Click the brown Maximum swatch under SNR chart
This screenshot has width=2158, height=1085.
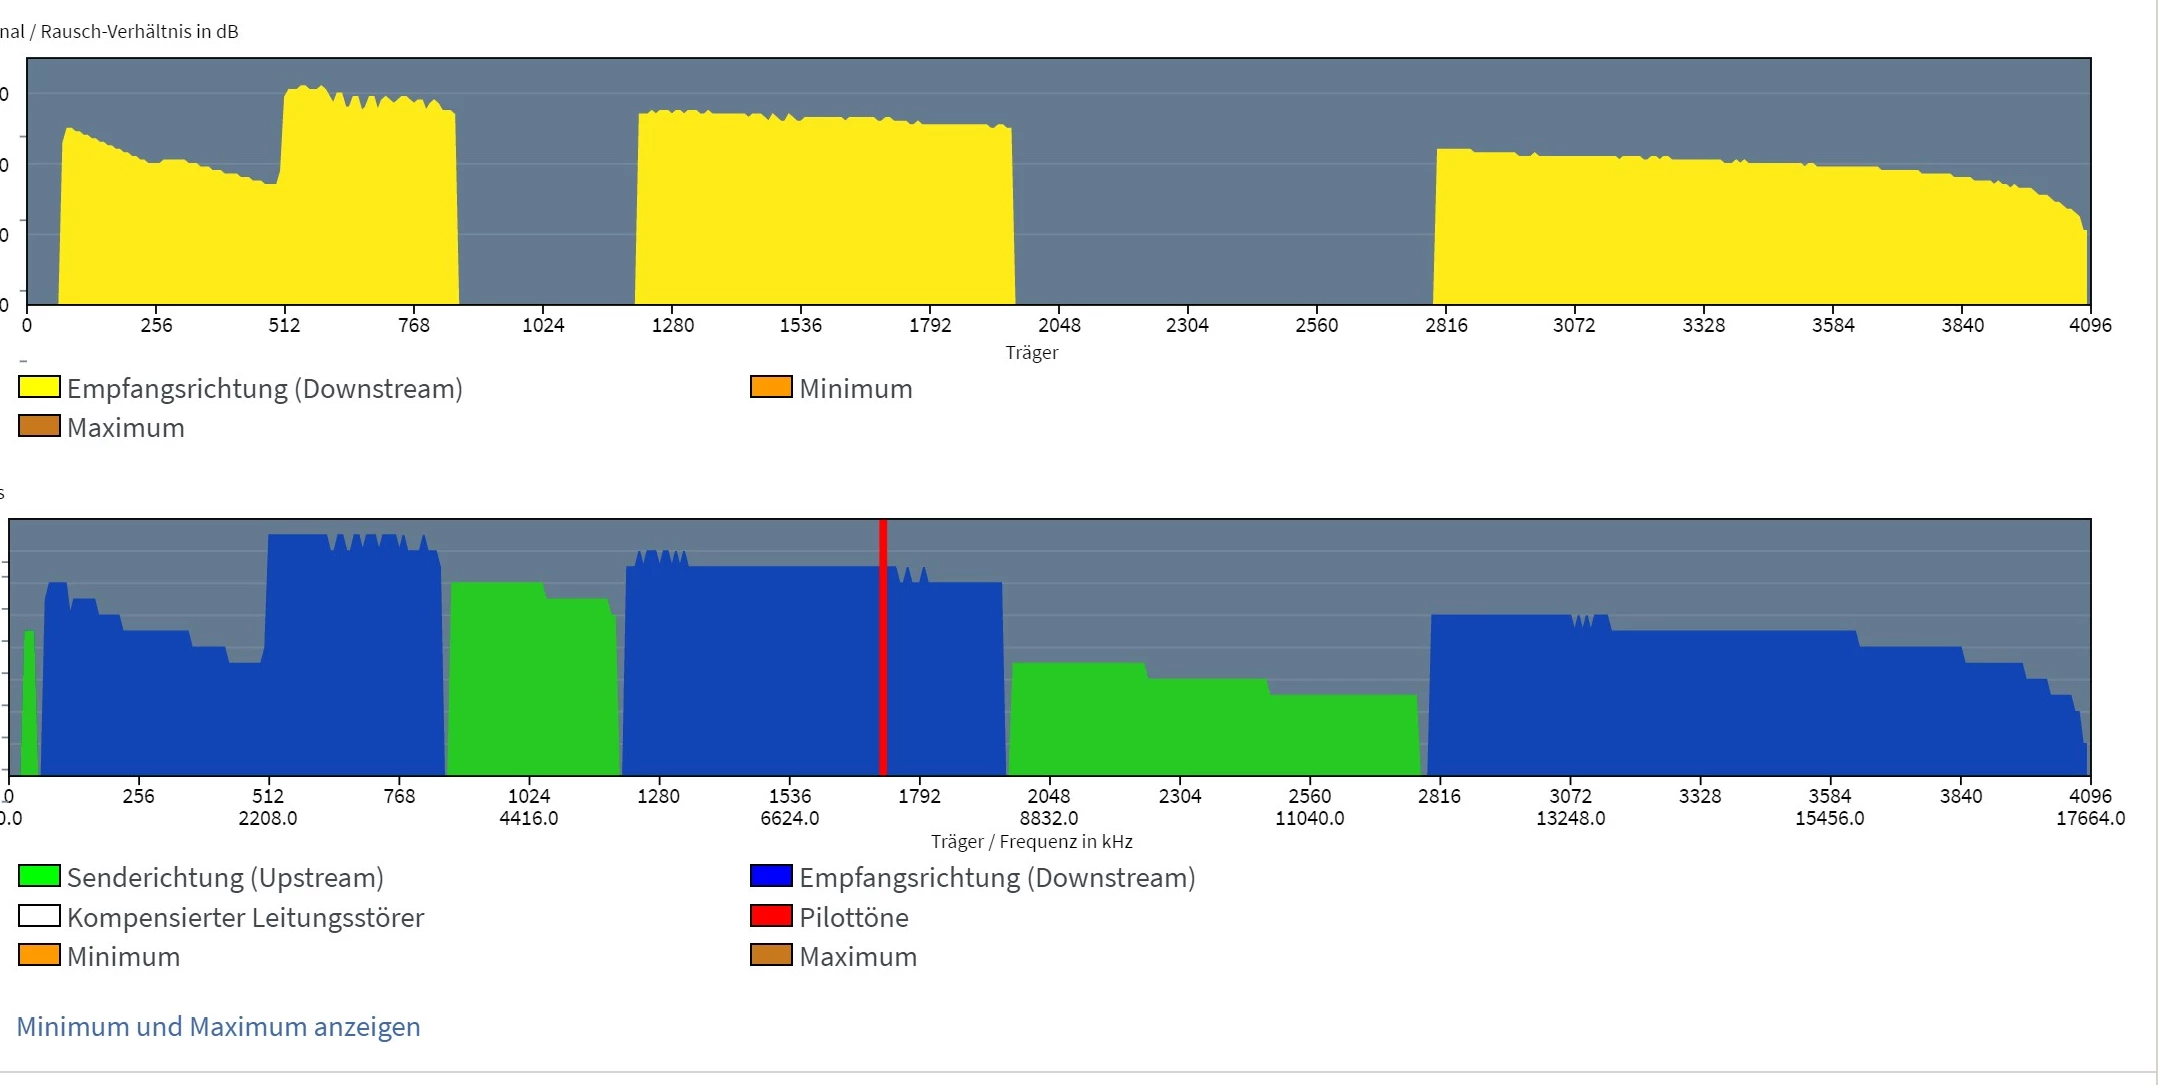click(x=39, y=426)
